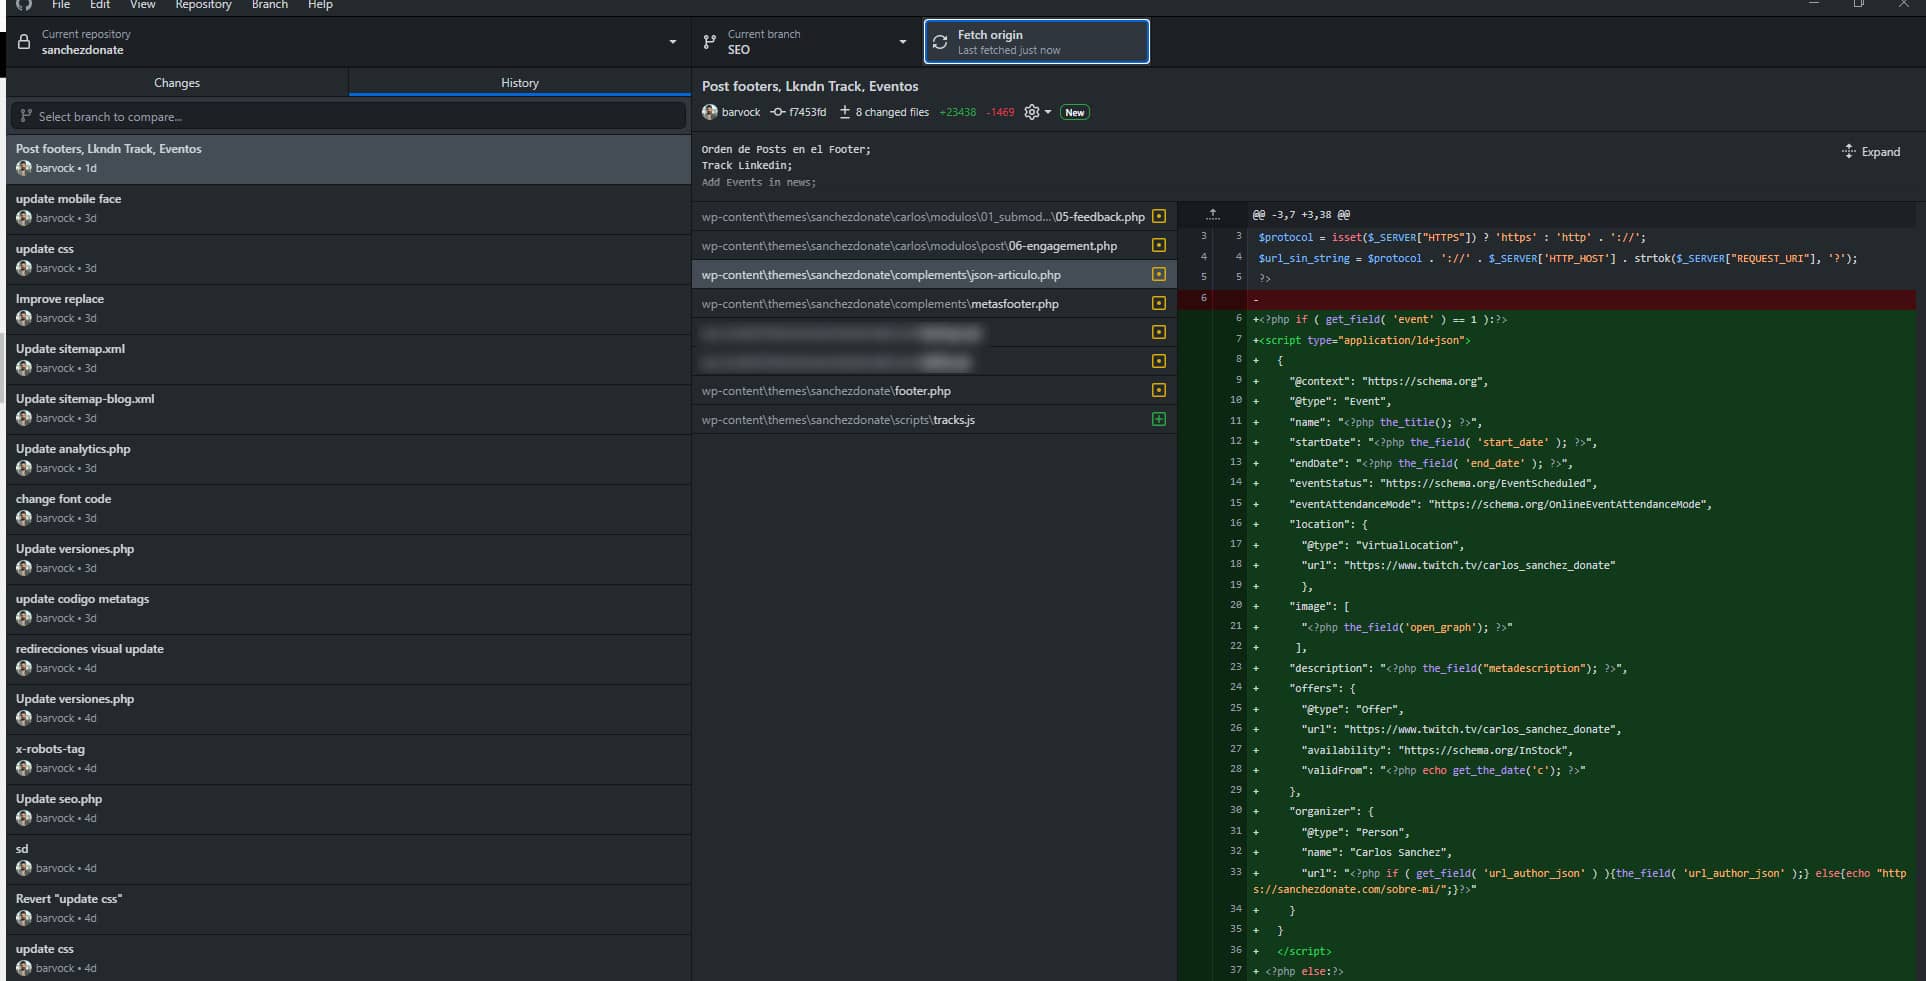Click the deleted diff line 6
This screenshot has height=981, width=1926.
[1547, 299]
